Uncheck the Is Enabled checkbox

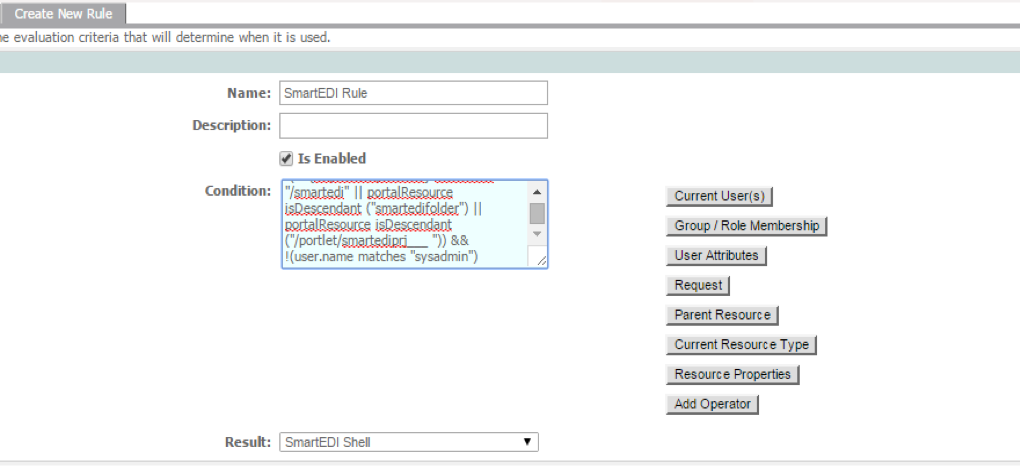(286, 159)
